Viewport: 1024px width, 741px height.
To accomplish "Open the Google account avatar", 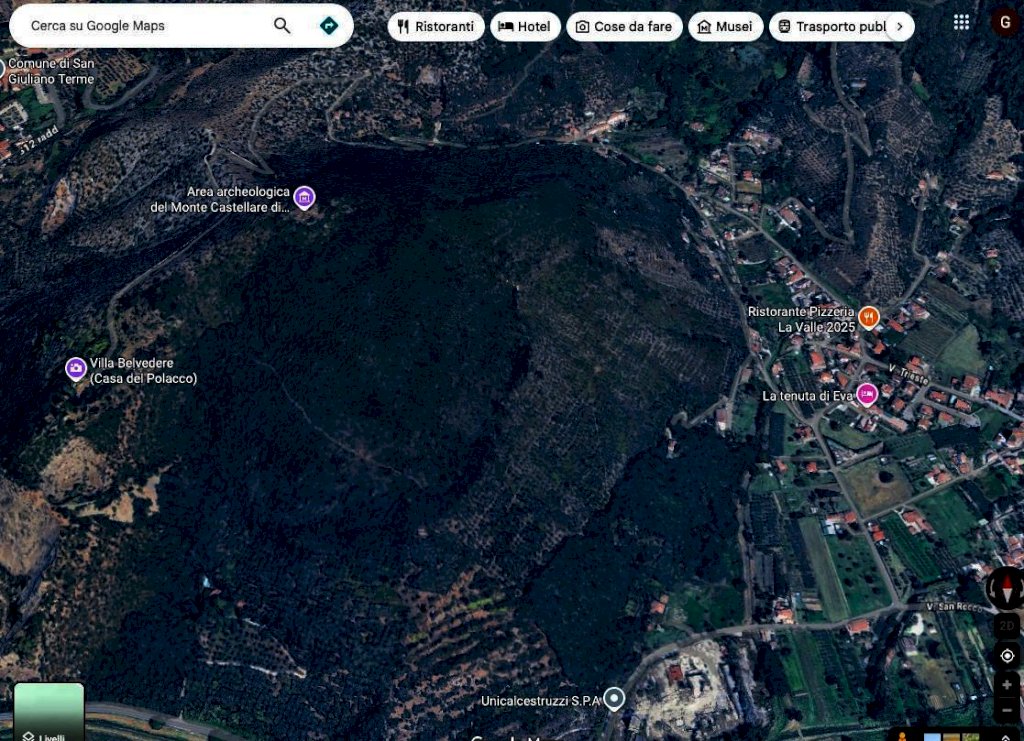I will [1005, 23].
